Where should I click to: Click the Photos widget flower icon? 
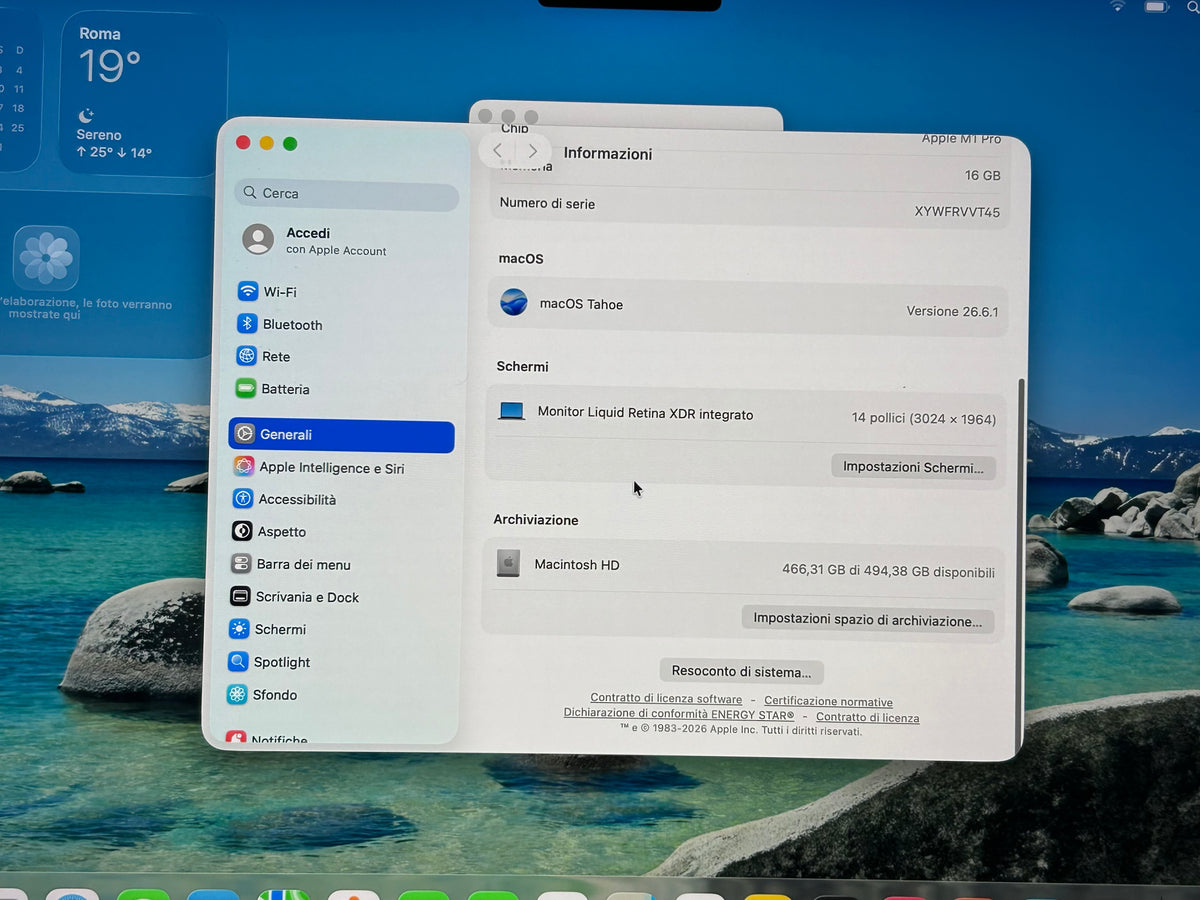point(46,258)
